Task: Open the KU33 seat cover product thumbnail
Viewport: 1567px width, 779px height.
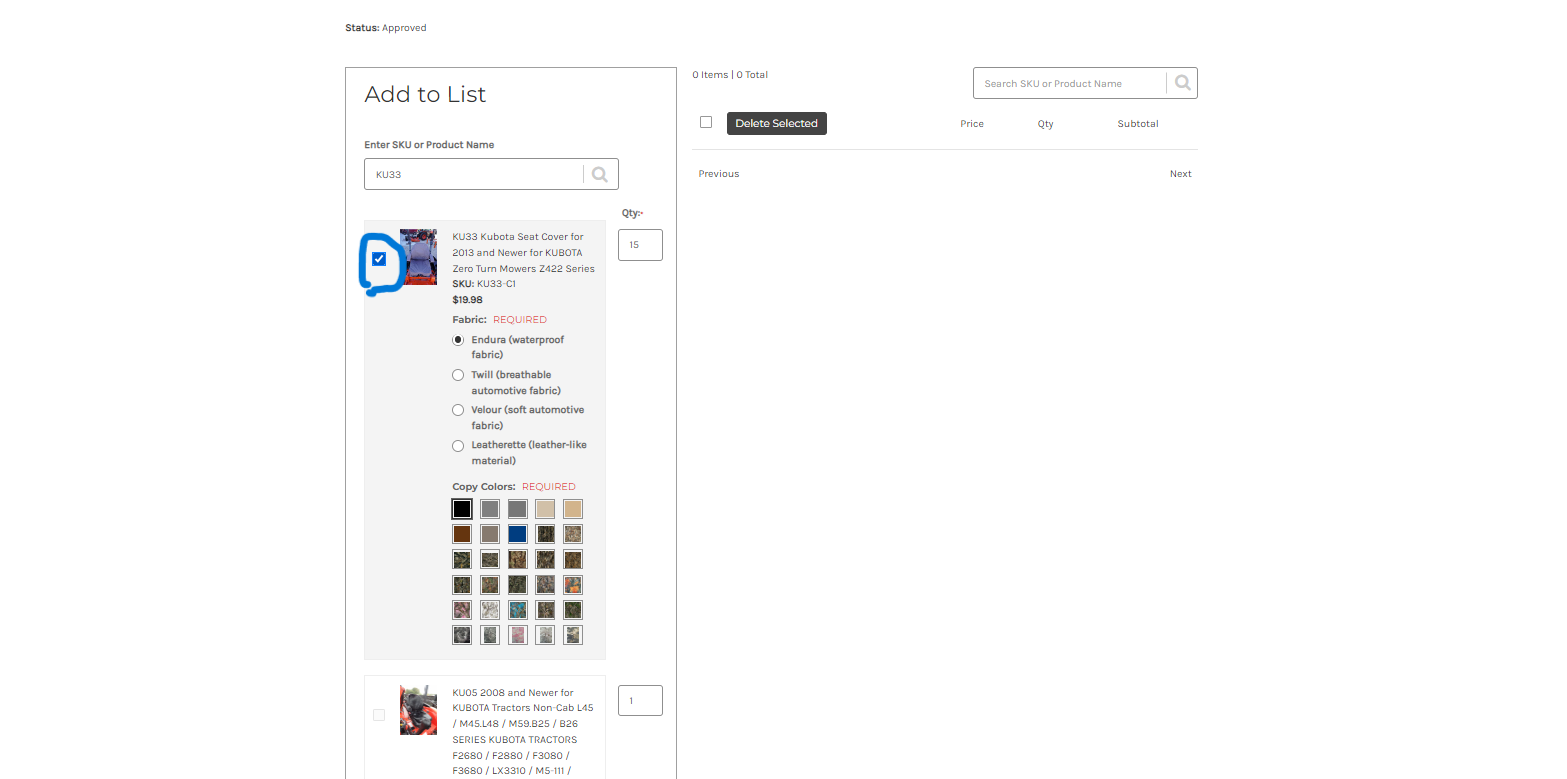Action: (x=418, y=257)
